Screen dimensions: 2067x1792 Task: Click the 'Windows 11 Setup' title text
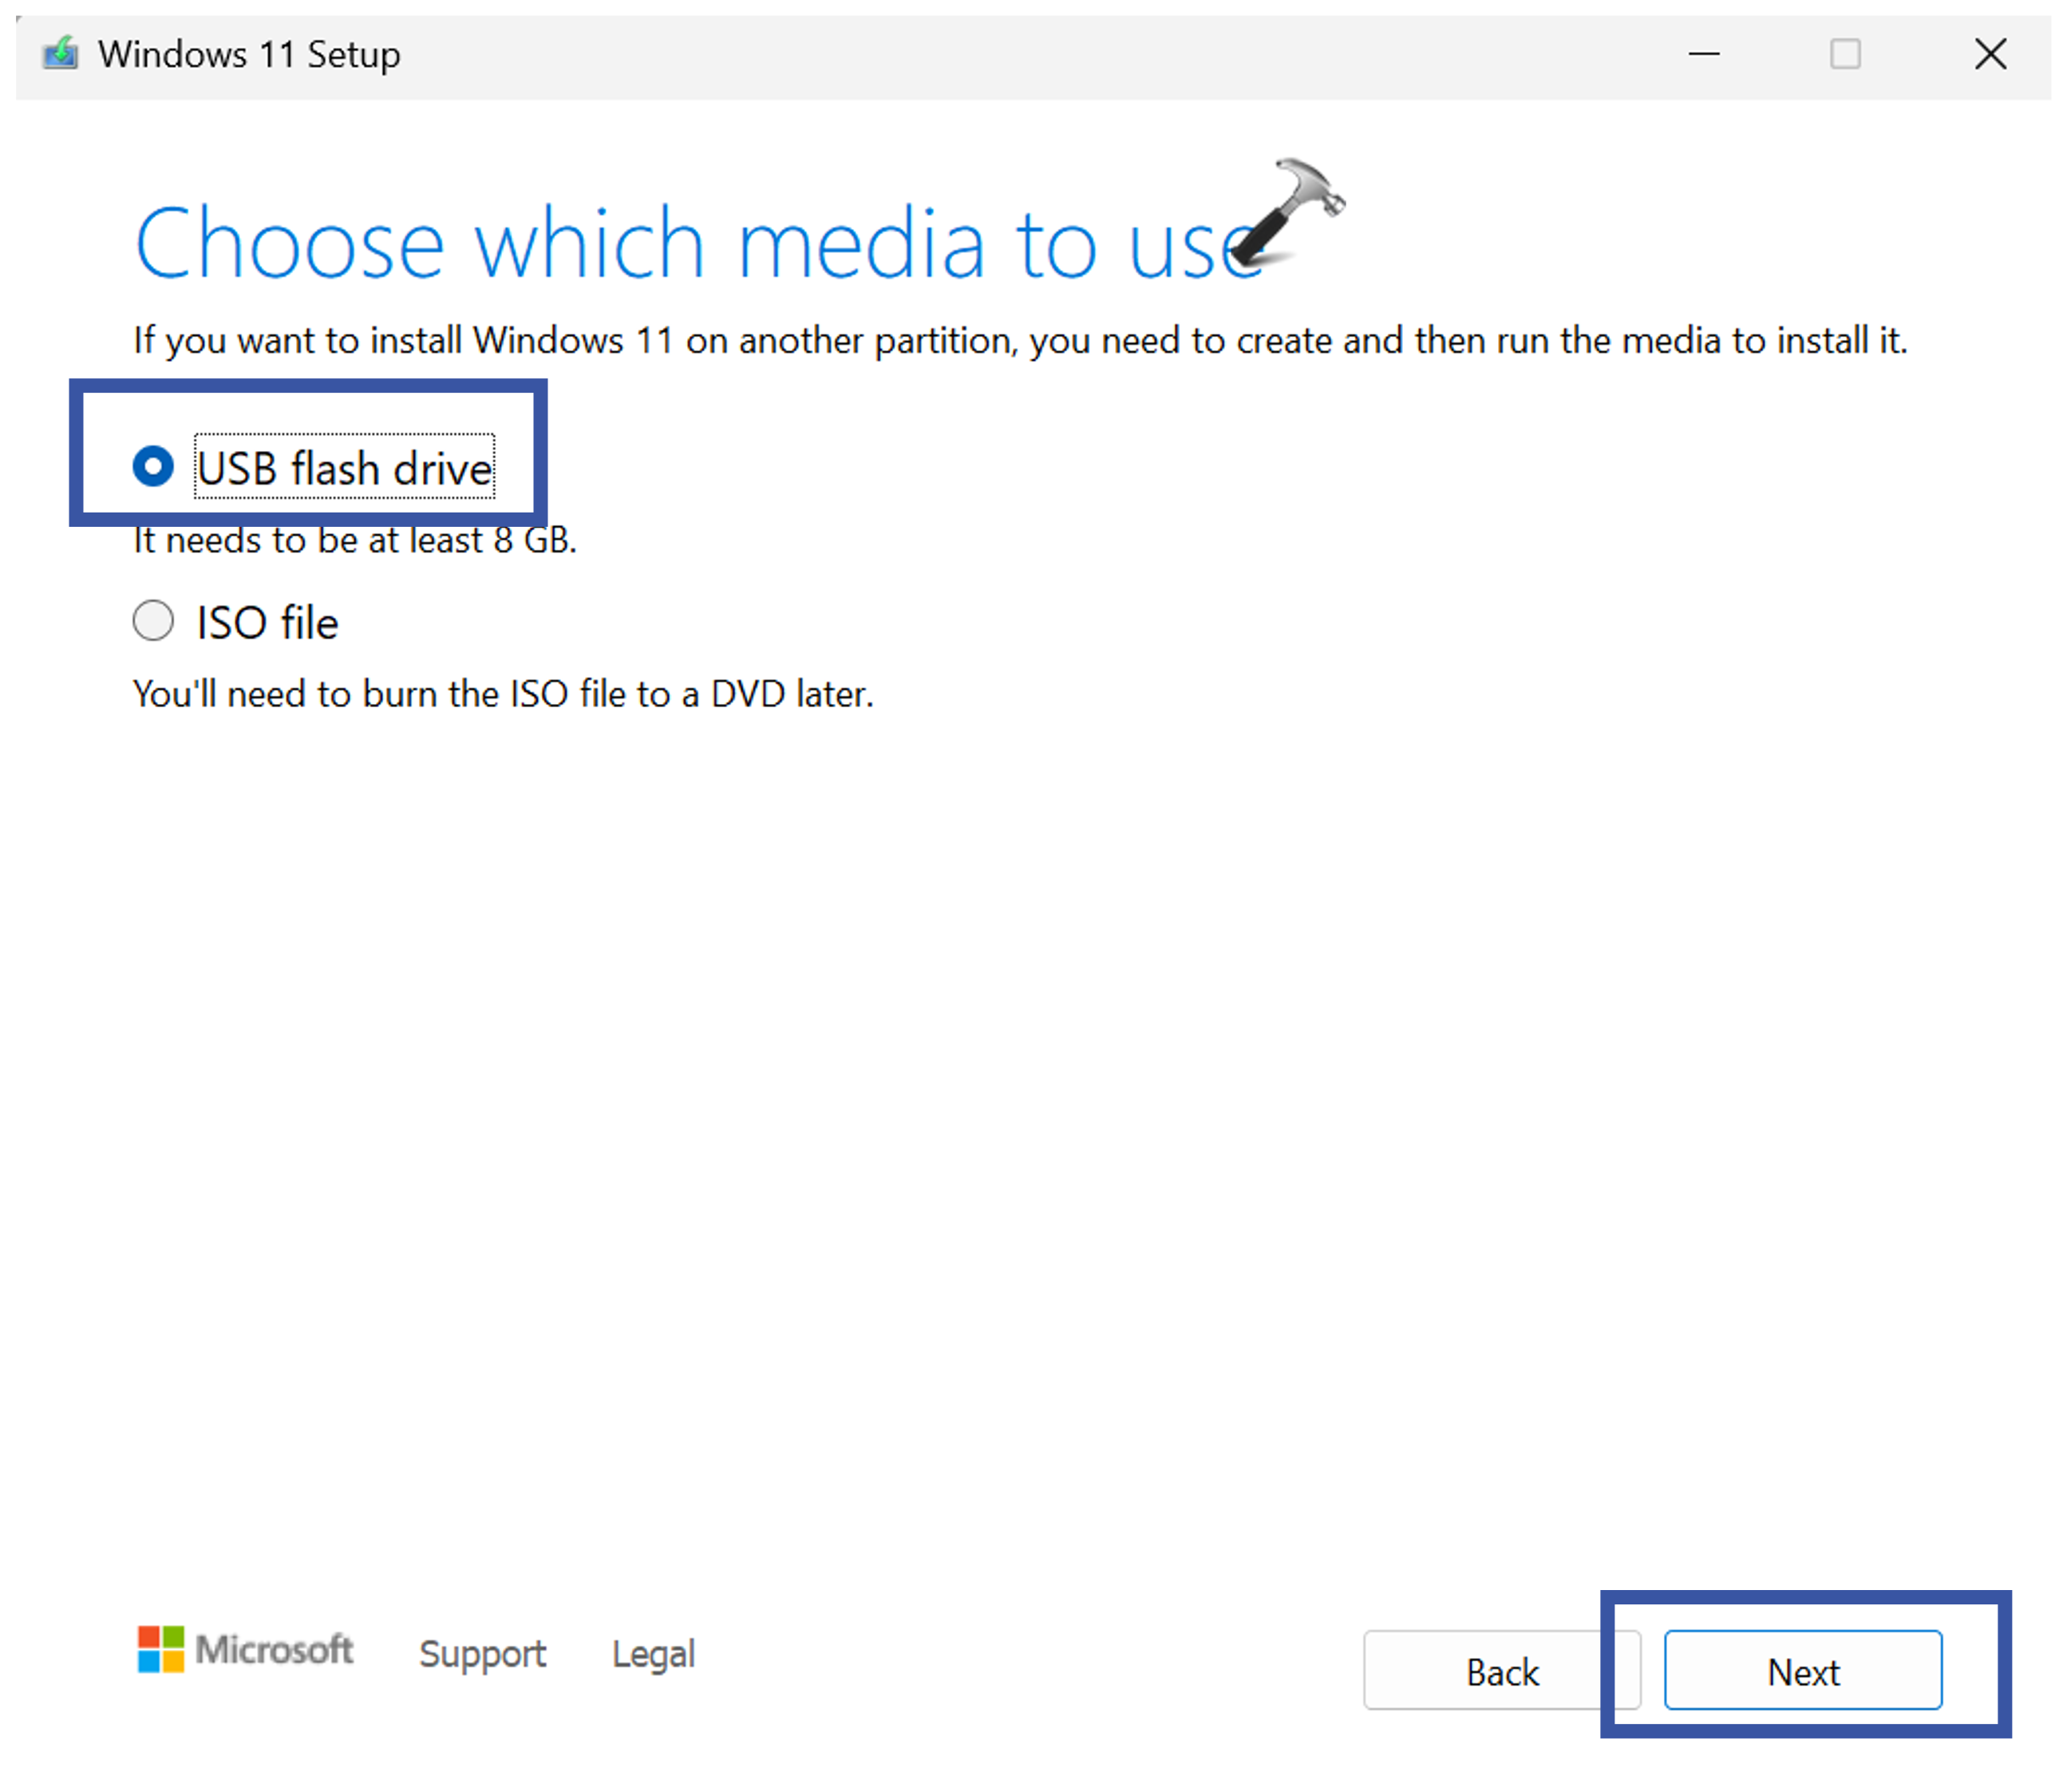[249, 54]
